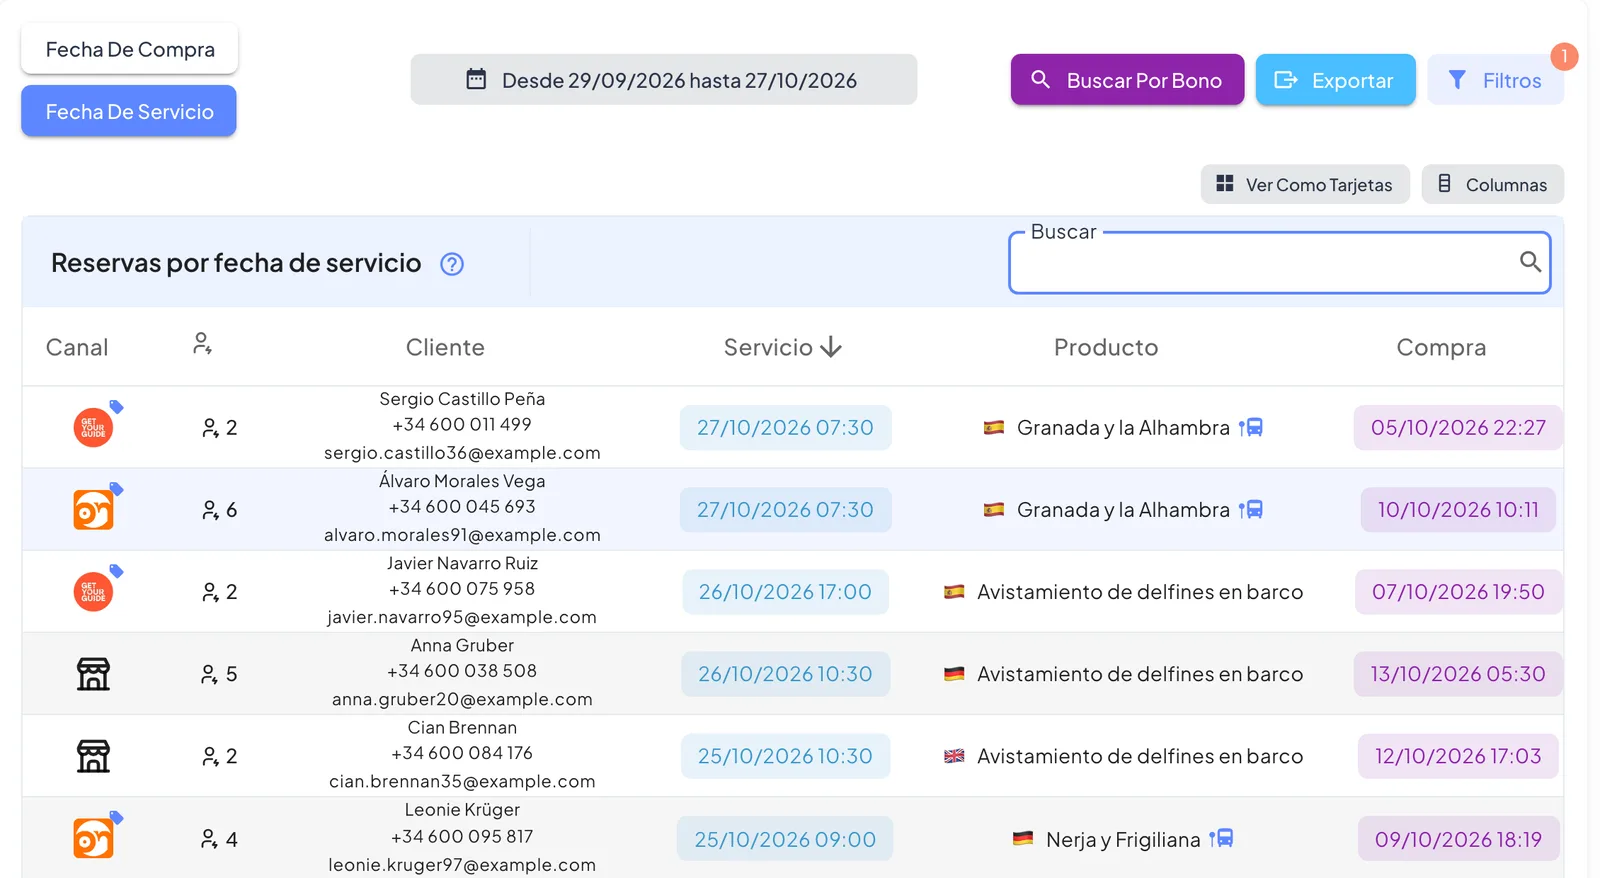Image resolution: width=1600 pixels, height=878 pixels.
Task: Click phone number +34 600 038 508
Action: pyautogui.click(x=462, y=671)
